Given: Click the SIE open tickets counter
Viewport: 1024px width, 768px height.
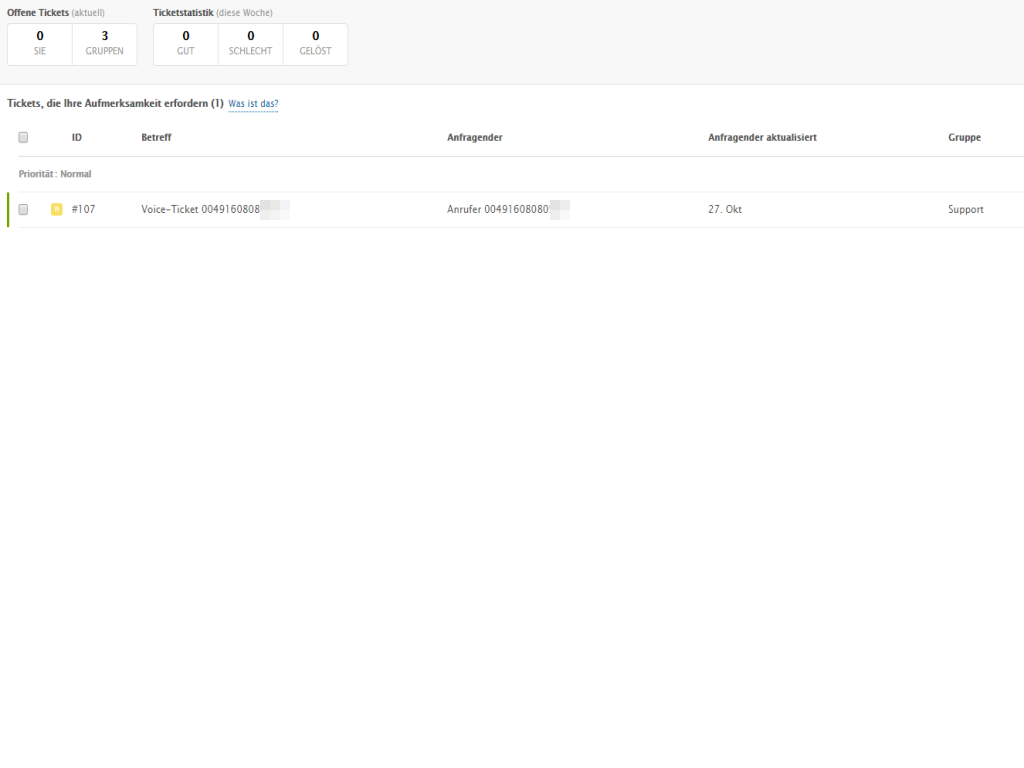Looking at the screenshot, I should click(40, 43).
